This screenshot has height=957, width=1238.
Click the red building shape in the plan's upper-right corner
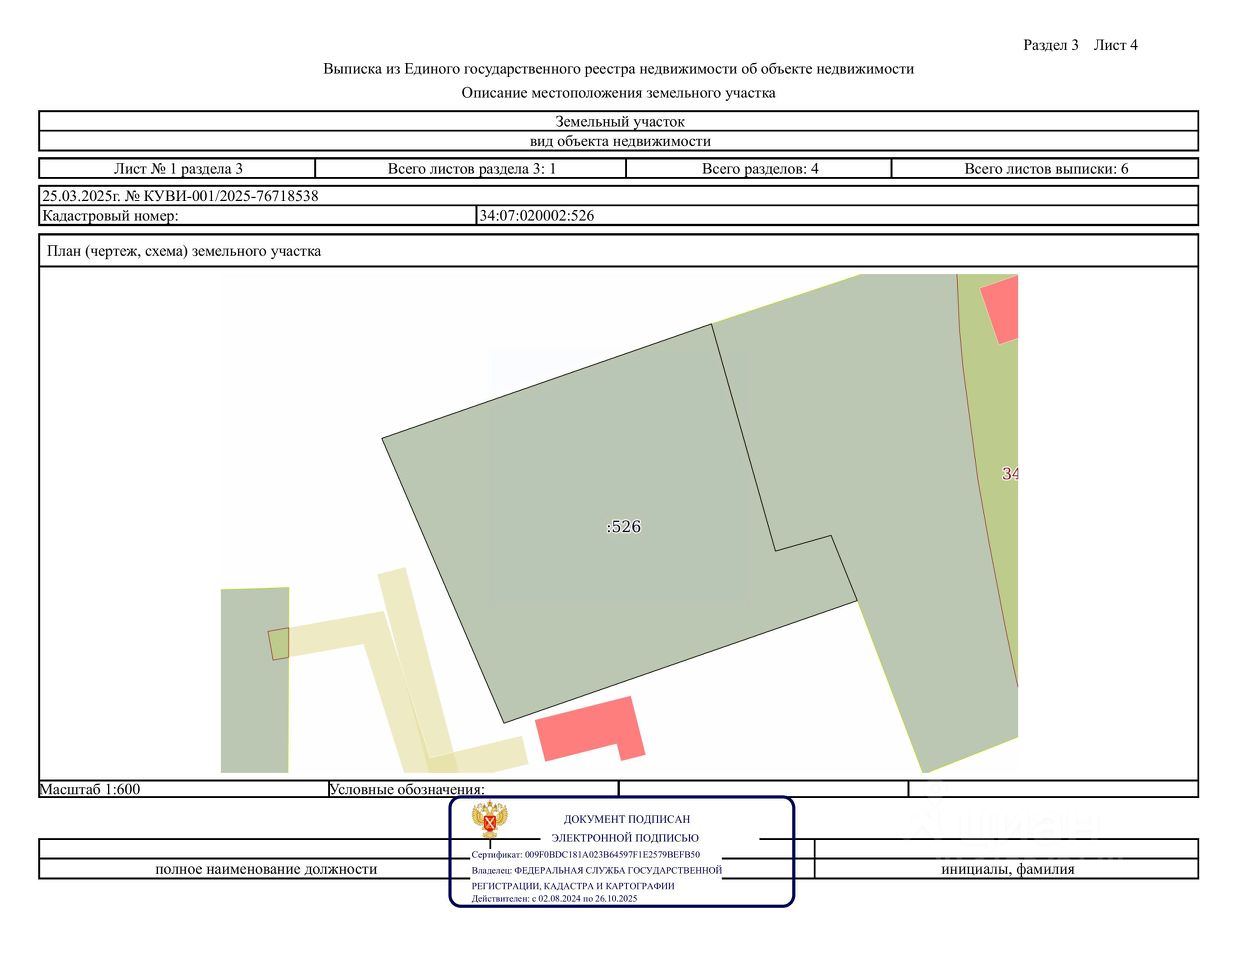[1001, 310]
